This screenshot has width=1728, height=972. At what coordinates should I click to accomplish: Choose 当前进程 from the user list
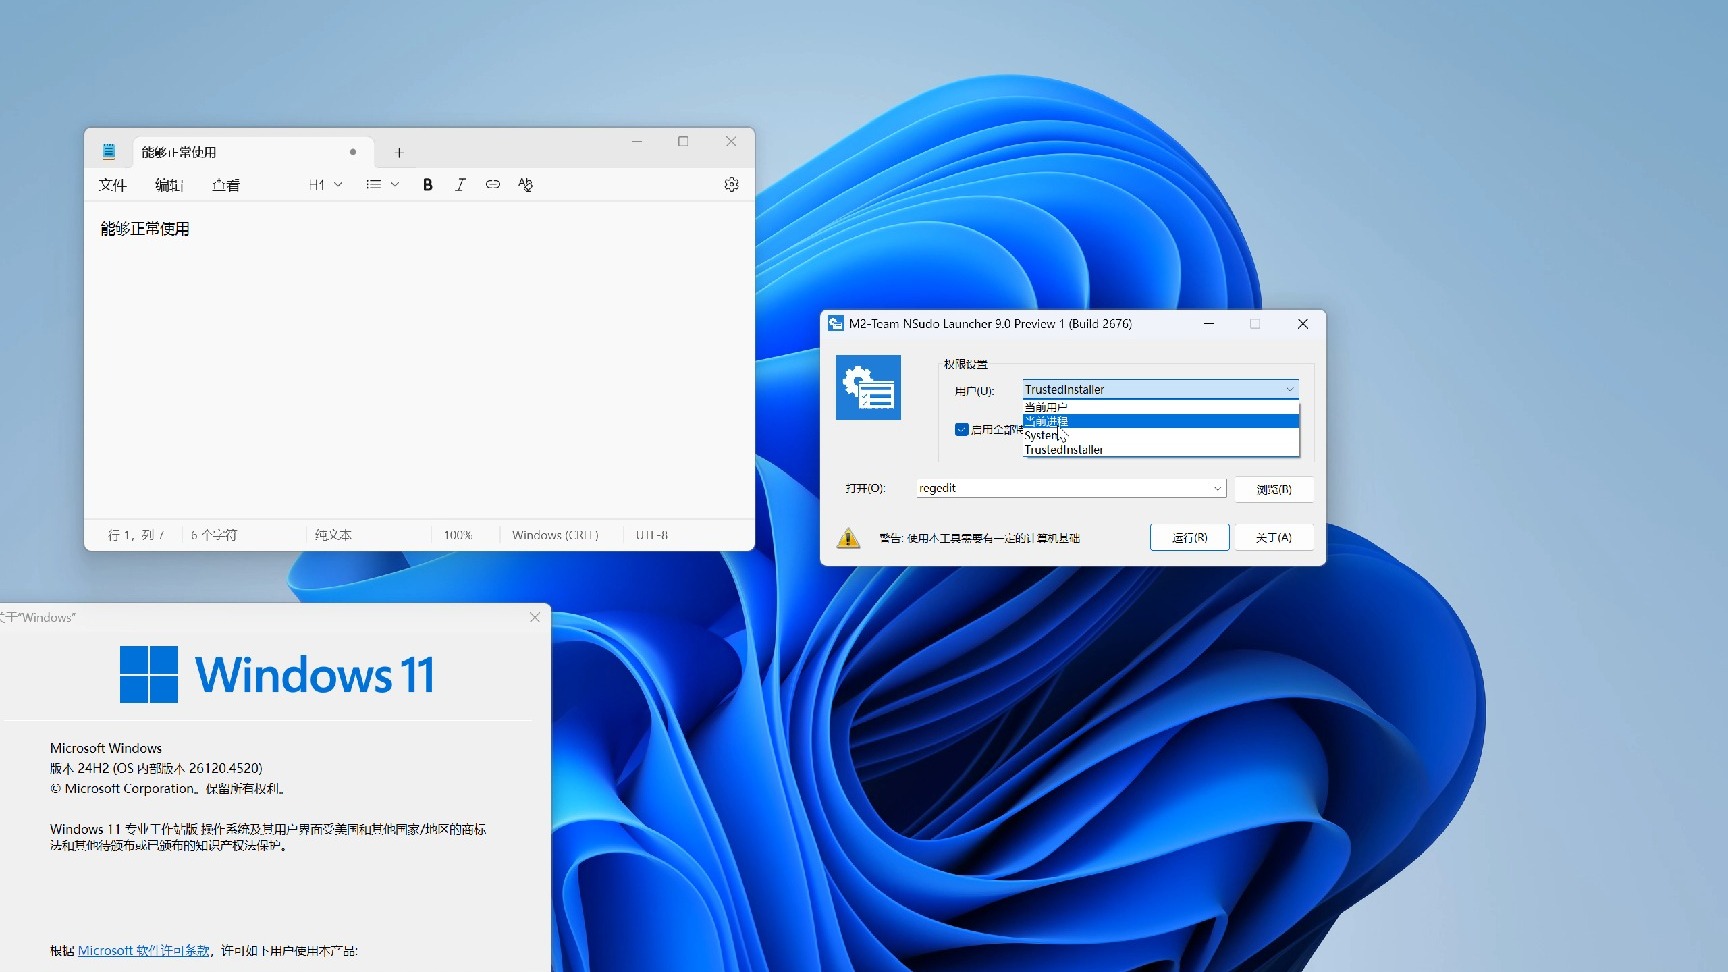[x=1160, y=421]
